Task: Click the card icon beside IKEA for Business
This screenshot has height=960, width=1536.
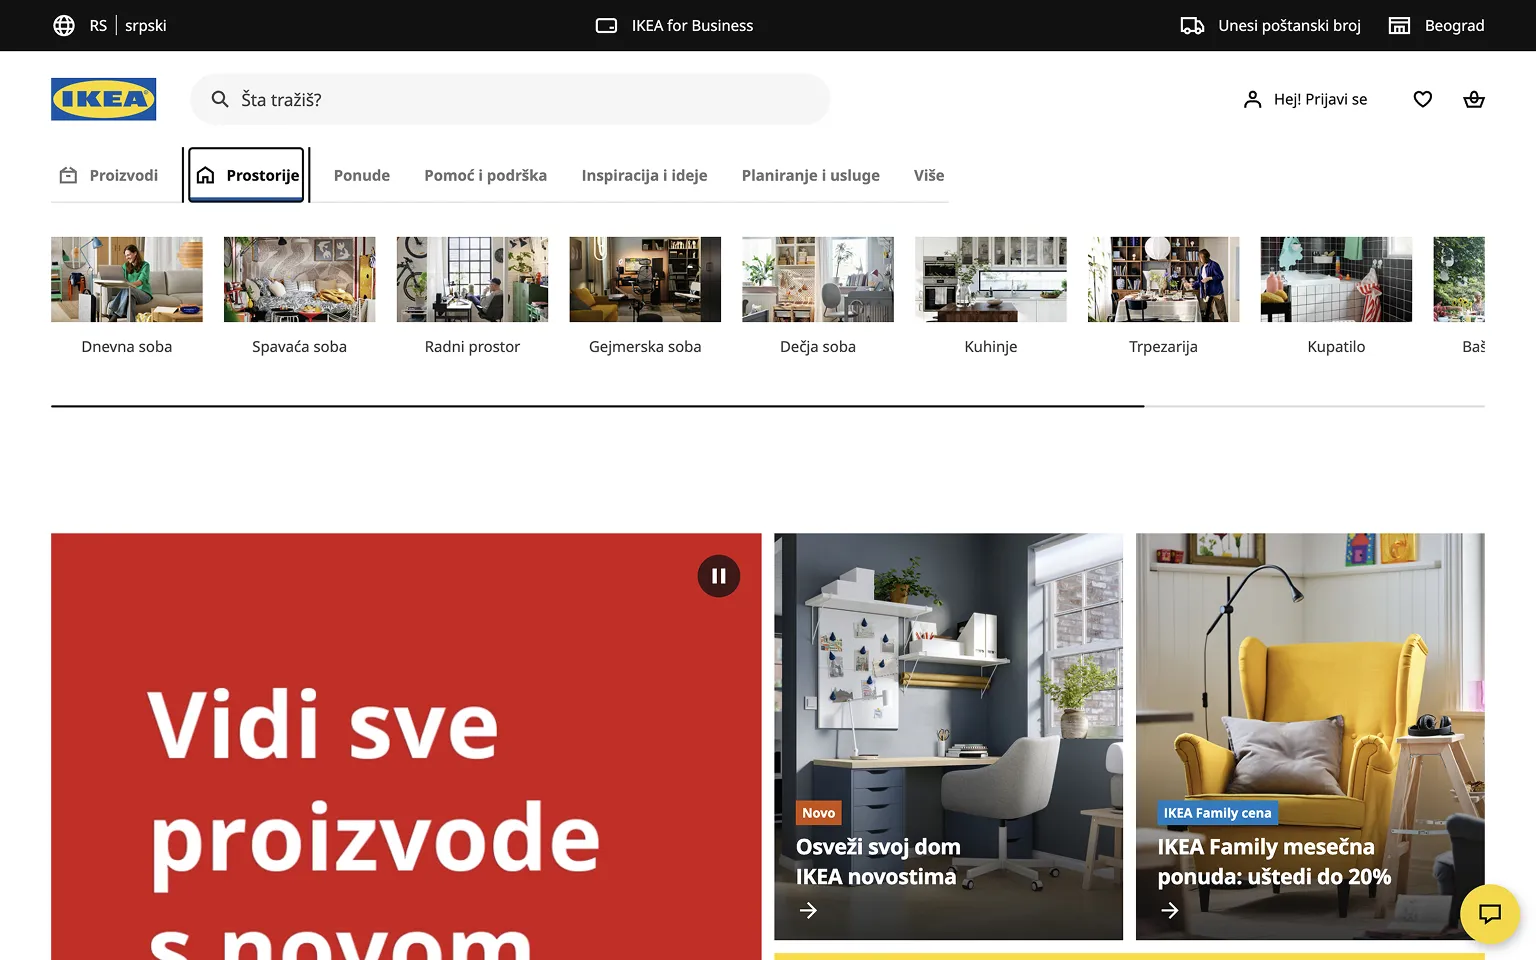Action: pos(606,25)
